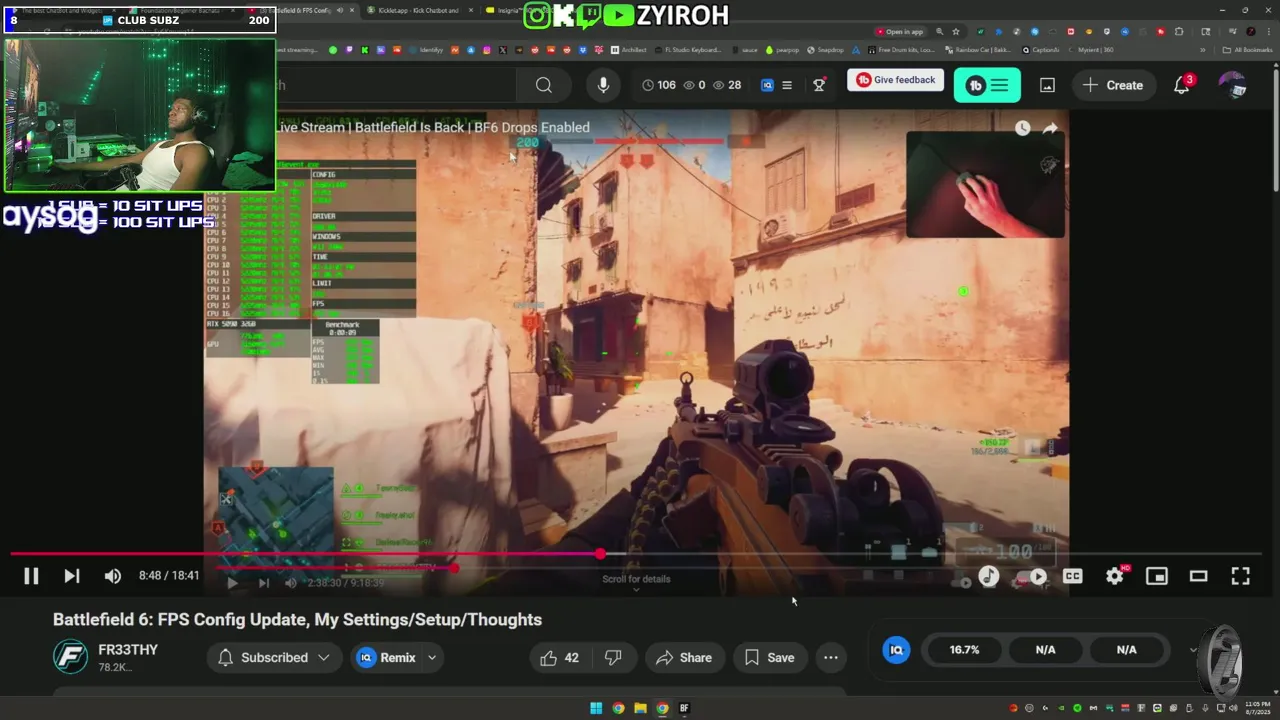This screenshot has width=1280, height=720.
Task: Open the vidIQ stat showing 28
Action: click(727, 85)
